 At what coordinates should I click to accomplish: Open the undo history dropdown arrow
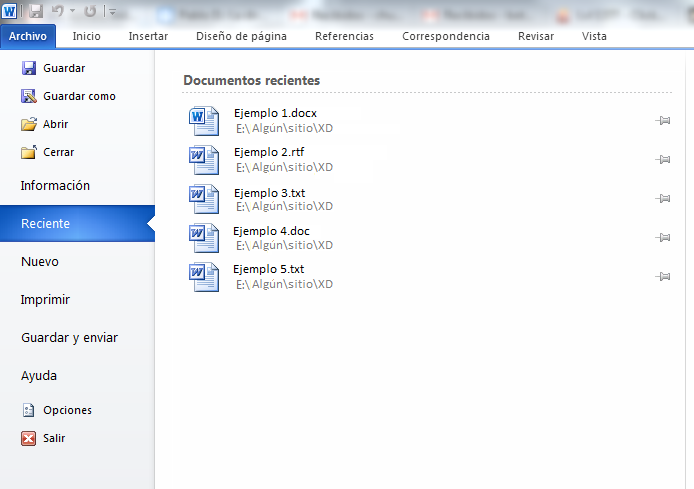coord(72,12)
